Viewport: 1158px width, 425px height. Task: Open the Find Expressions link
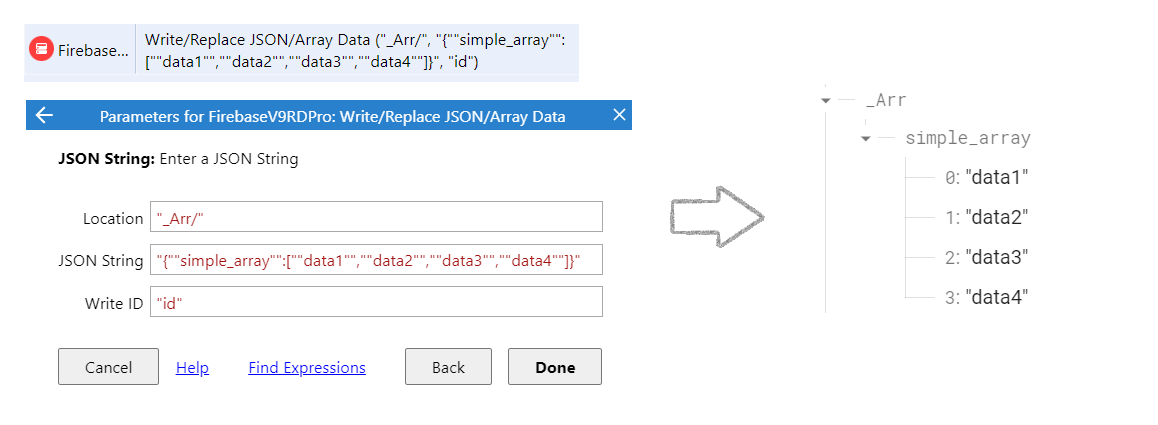click(307, 367)
